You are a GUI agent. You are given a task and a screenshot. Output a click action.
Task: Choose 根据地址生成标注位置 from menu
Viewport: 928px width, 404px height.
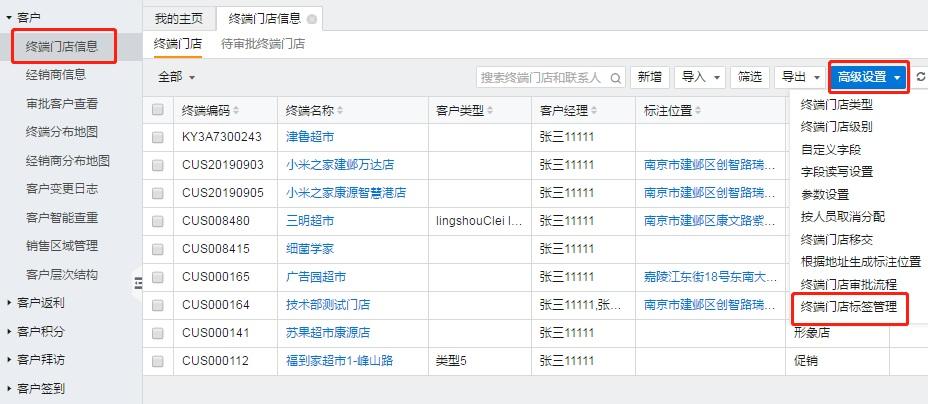click(861, 262)
